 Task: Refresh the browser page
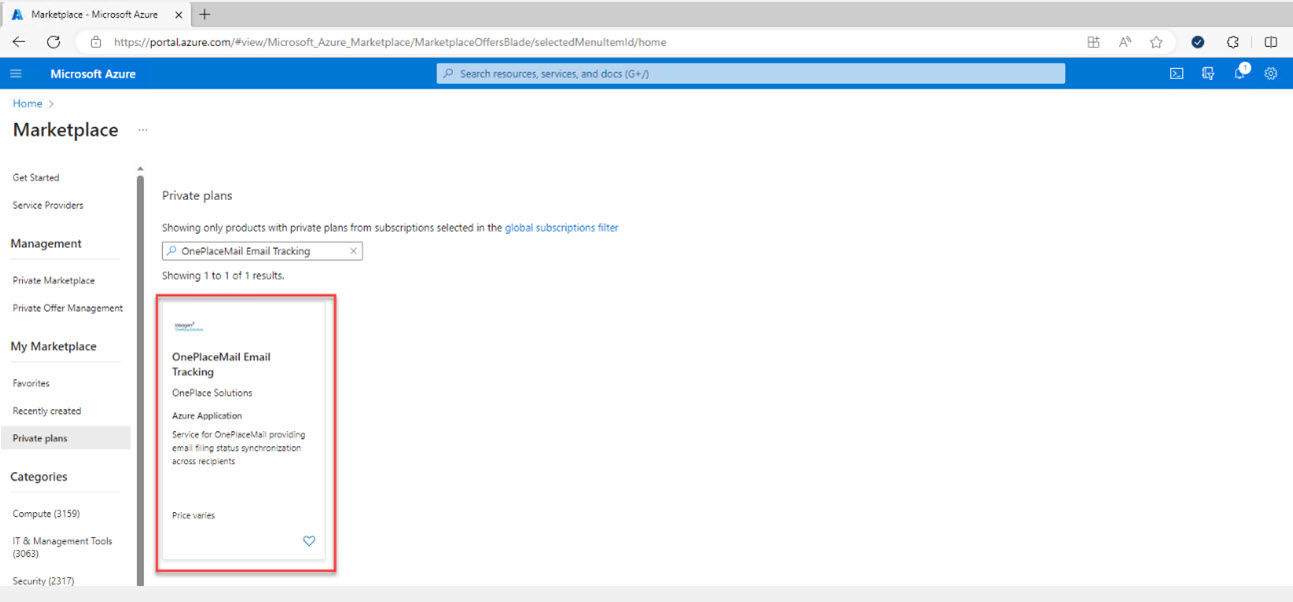pyautogui.click(x=54, y=42)
